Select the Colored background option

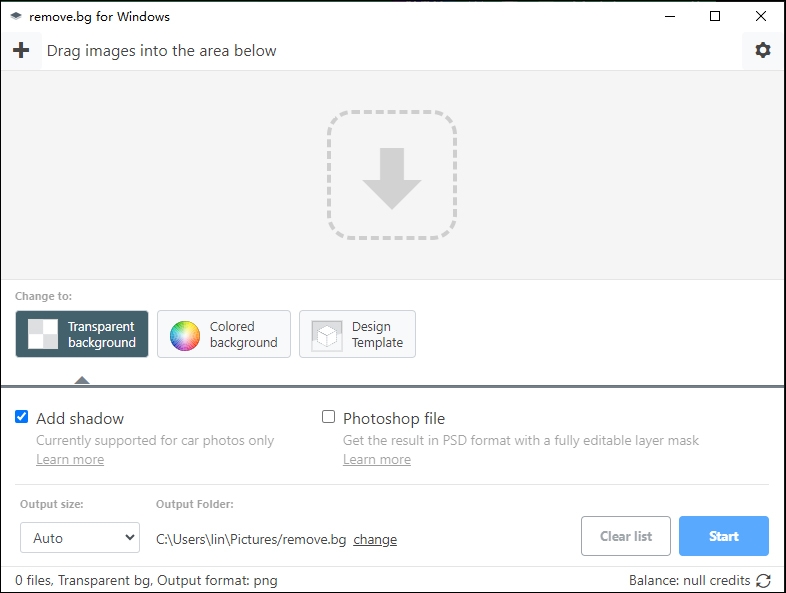(224, 334)
